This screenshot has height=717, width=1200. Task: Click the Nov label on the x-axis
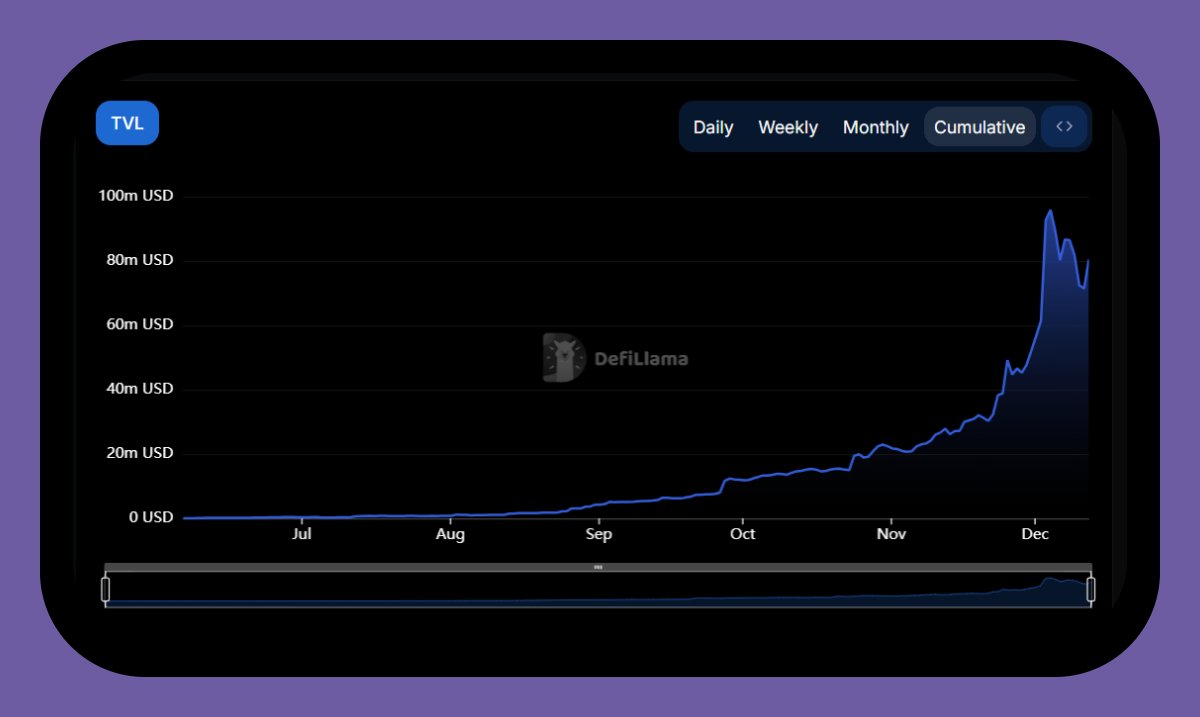point(890,534)
